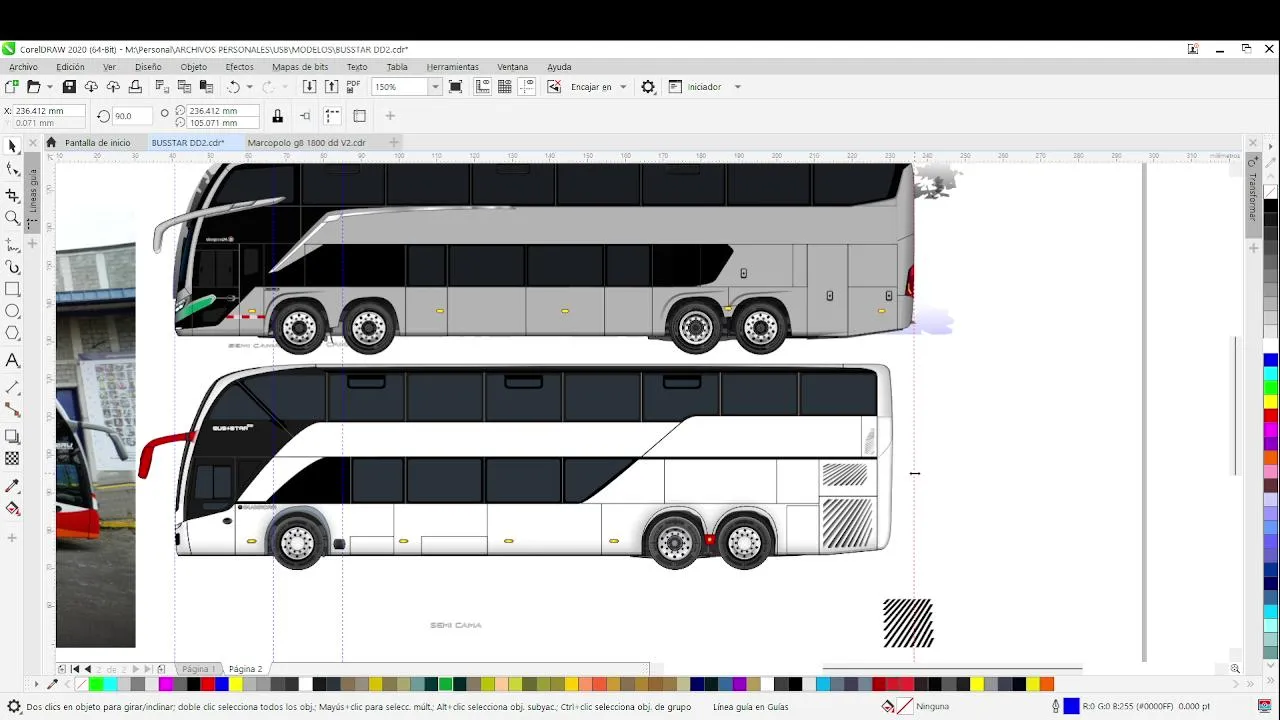Viewport: 1280px width, 720px height.
Task: Expand the Transformar docker tab
Action: point(1251,196)
